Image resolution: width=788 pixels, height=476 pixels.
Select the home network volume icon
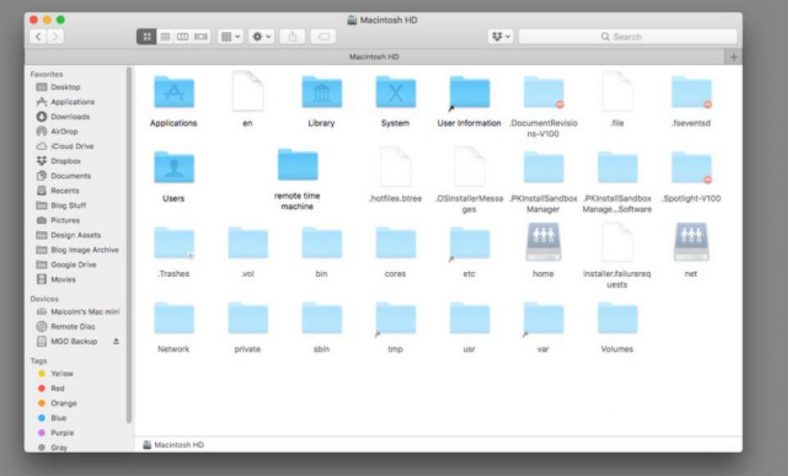(543, 242)
